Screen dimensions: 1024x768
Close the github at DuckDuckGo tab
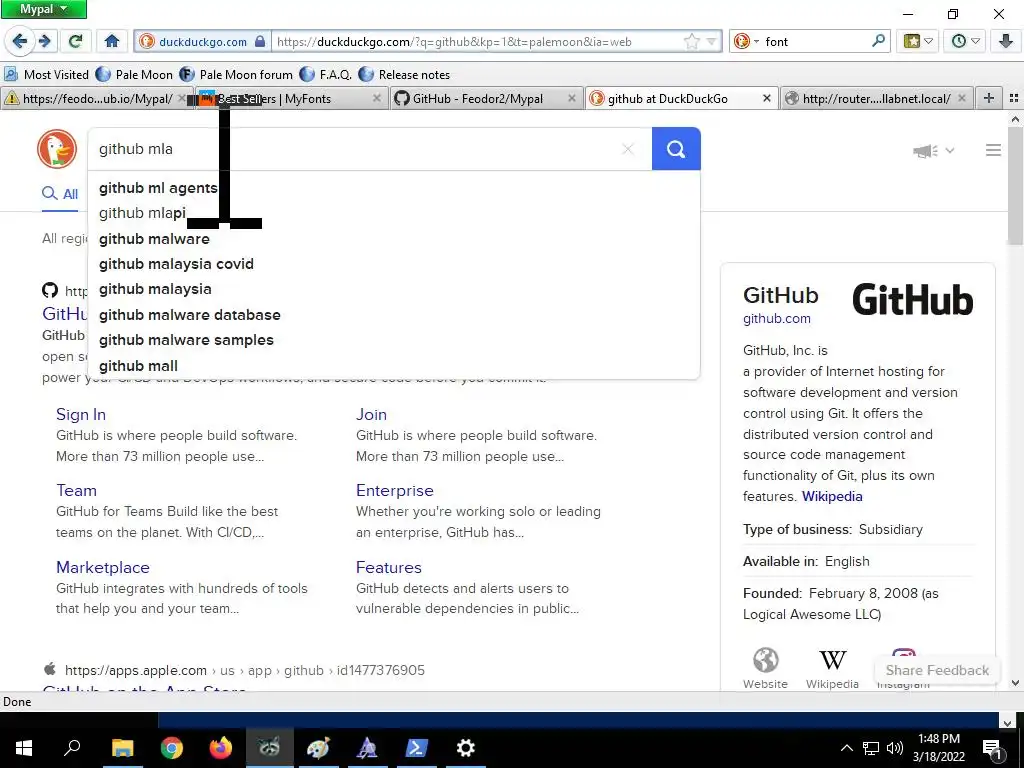[x=766, y=99]
